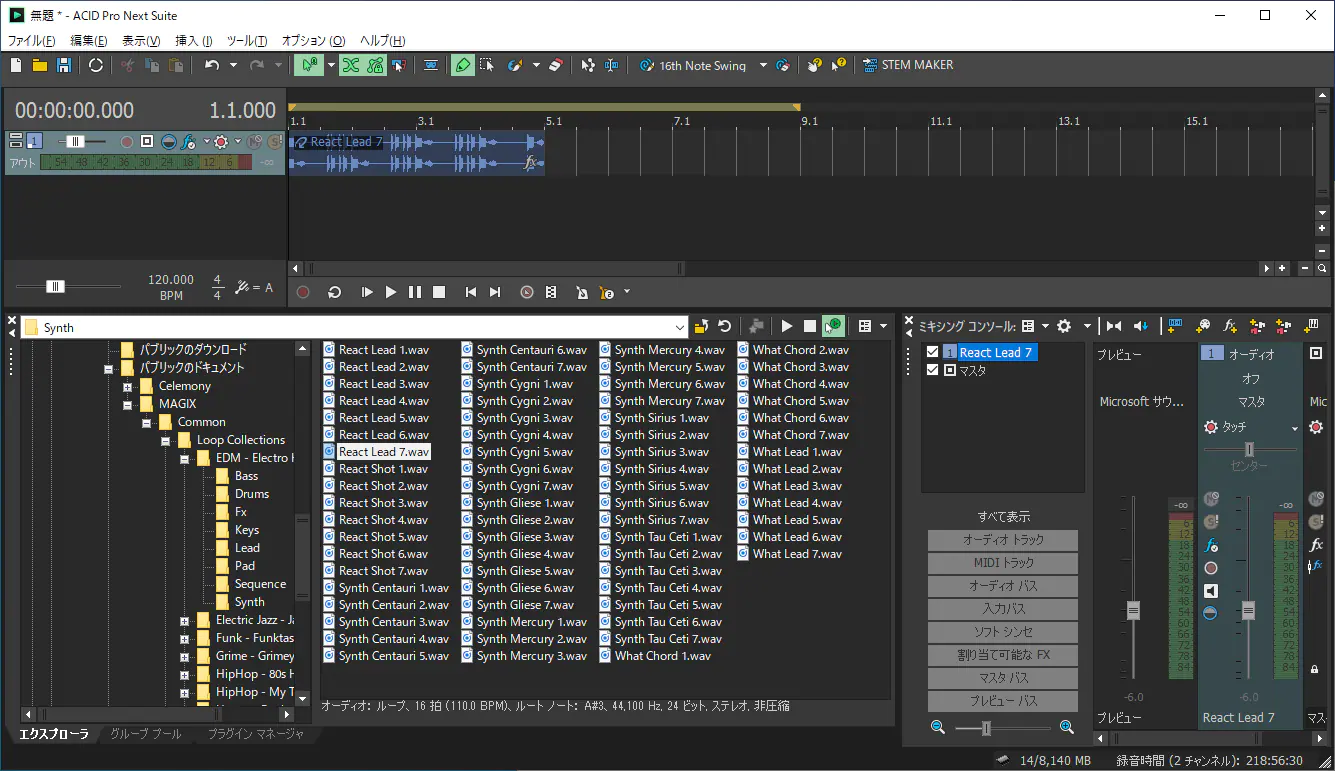Open the 16th Note Swing dropdown
This screenshot has width=1335, height=771.
pos(763,66)
